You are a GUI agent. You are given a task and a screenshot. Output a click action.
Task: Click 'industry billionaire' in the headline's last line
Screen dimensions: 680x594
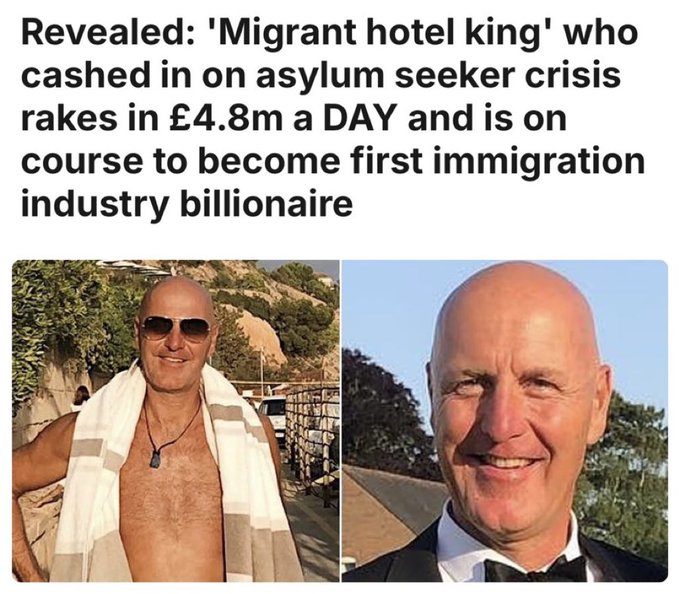click(187, 203)
